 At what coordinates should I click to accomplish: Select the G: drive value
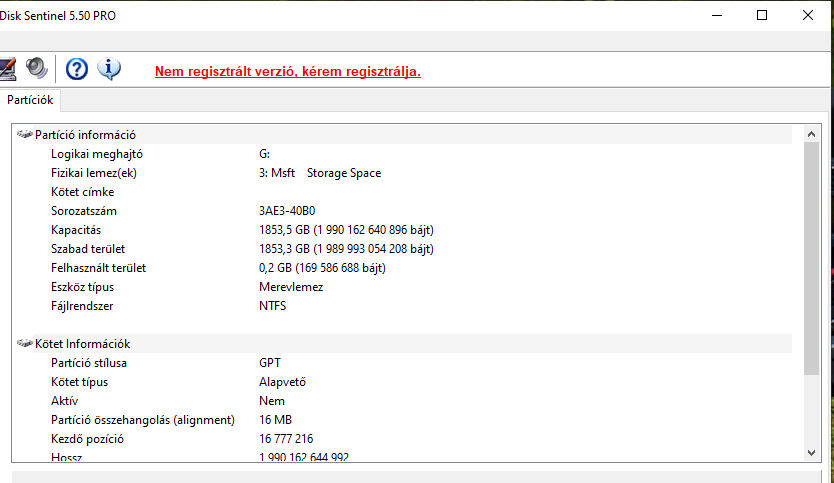264,154
